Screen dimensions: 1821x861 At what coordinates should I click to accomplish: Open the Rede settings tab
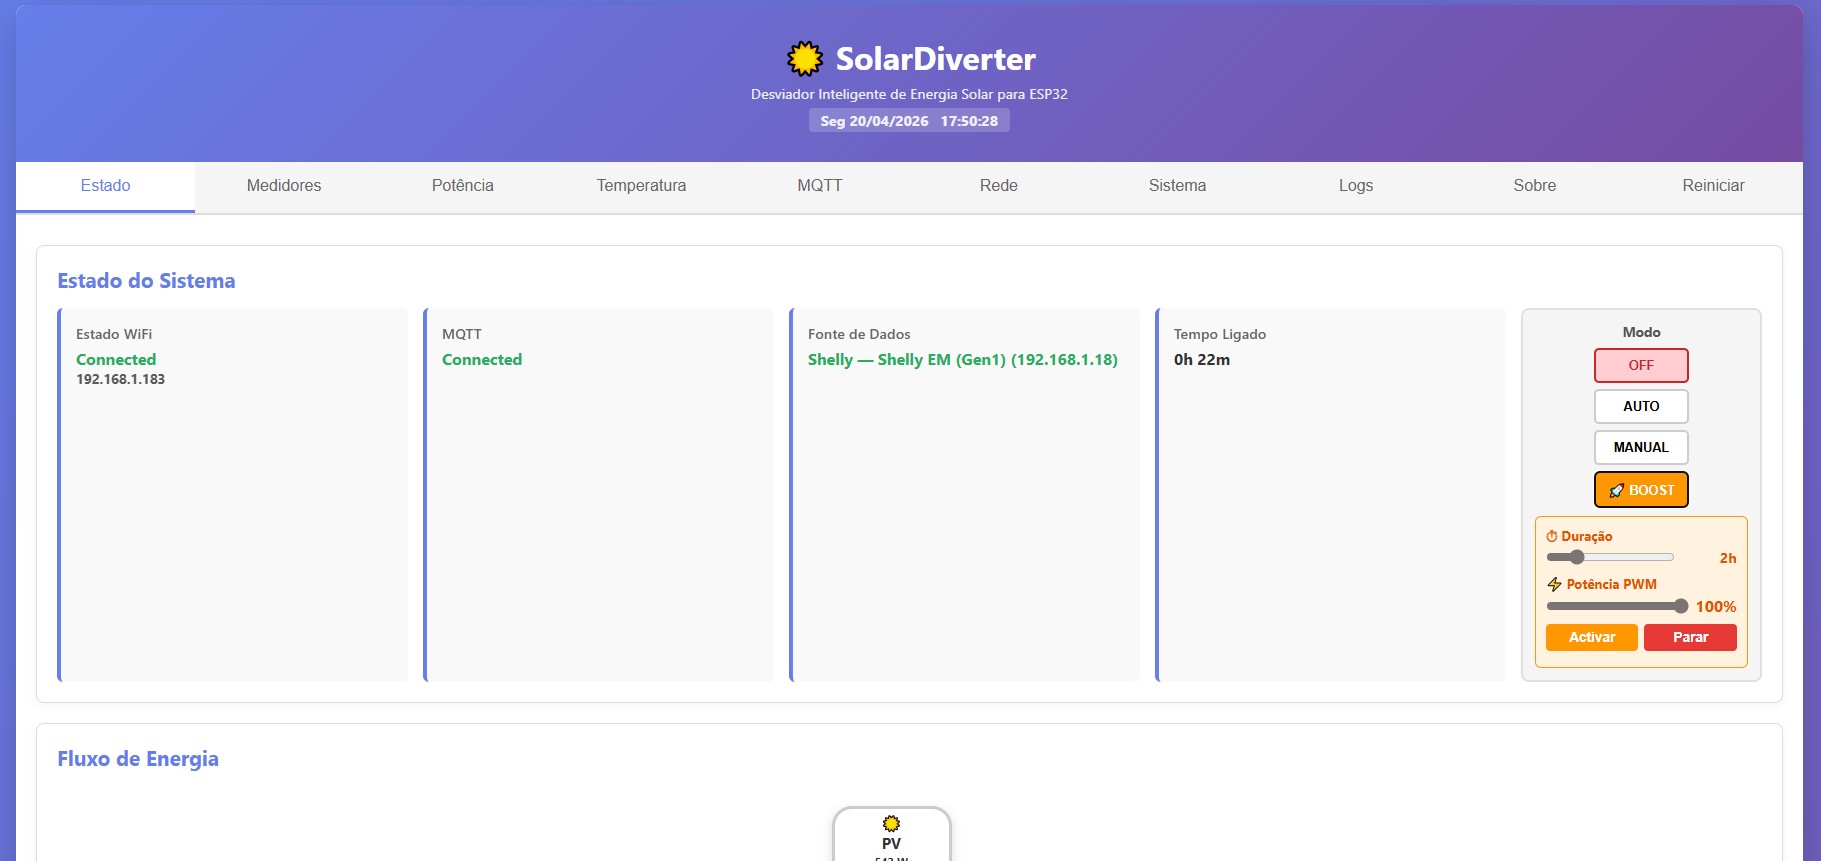coord(998,186)
